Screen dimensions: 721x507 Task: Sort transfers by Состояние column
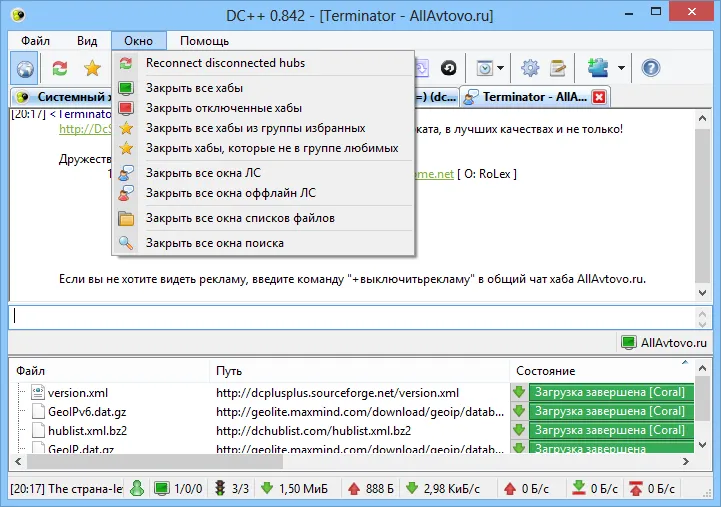pyautogui.click(x=602, y=371)
